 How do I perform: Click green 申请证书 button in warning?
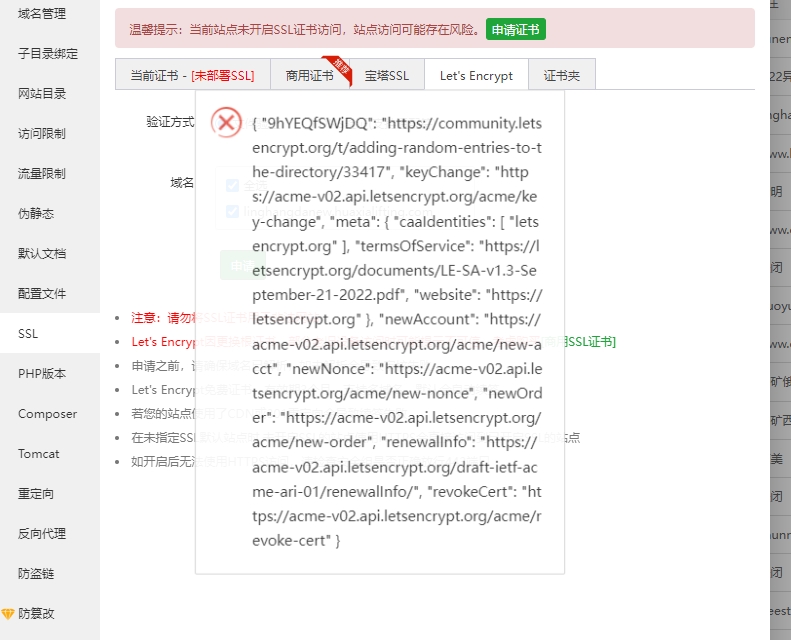point(516,30)
